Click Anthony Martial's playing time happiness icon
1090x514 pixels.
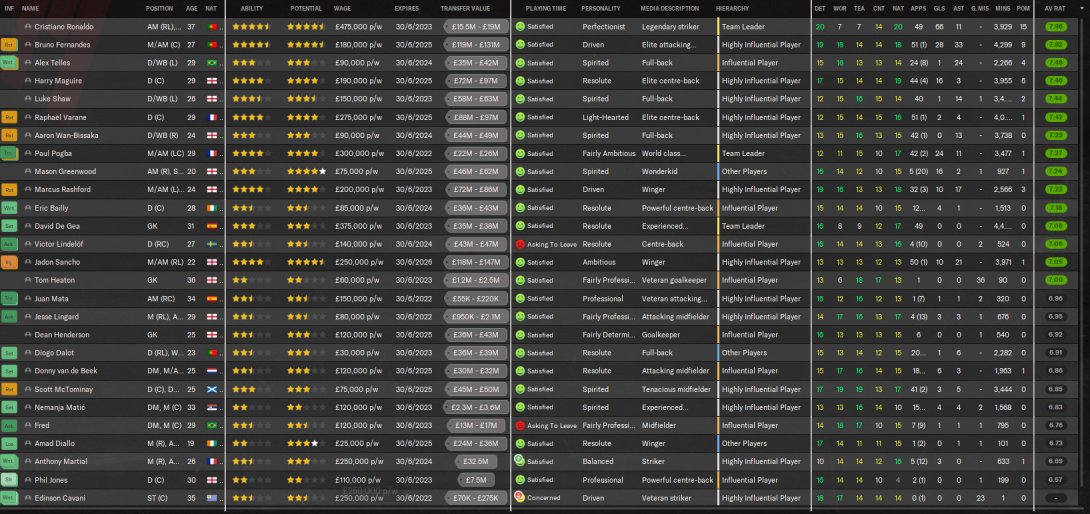pyautogui.click(x=519, y=460)
